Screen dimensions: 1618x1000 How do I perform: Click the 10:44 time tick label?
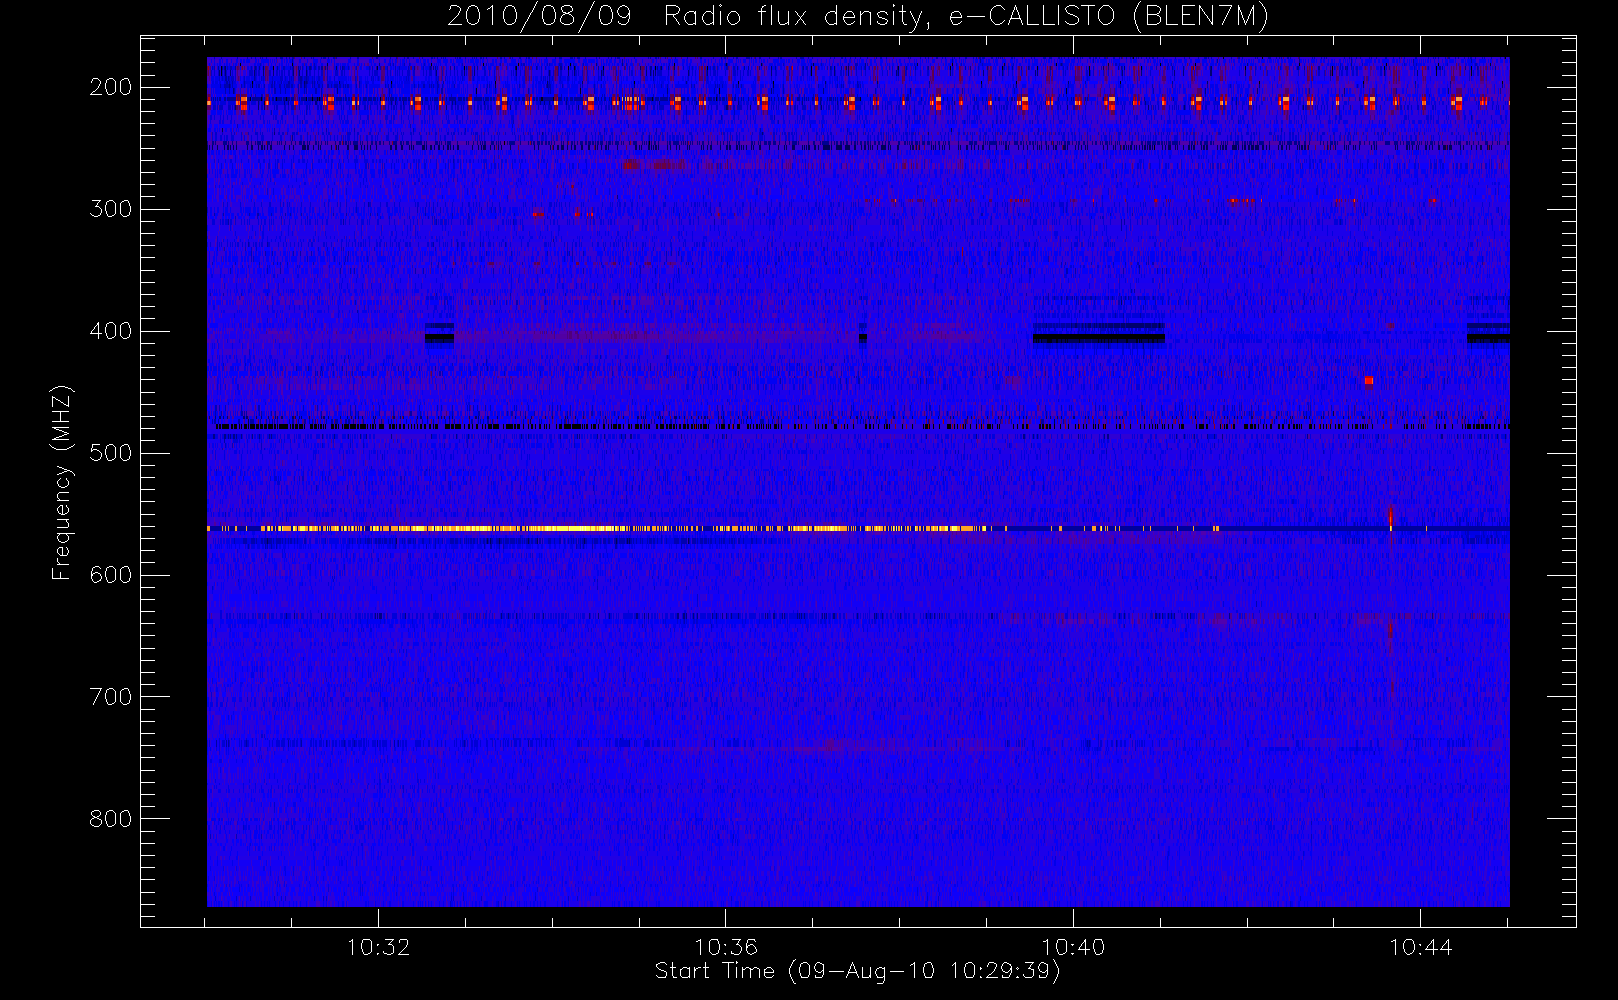[x=1420, y=947]
